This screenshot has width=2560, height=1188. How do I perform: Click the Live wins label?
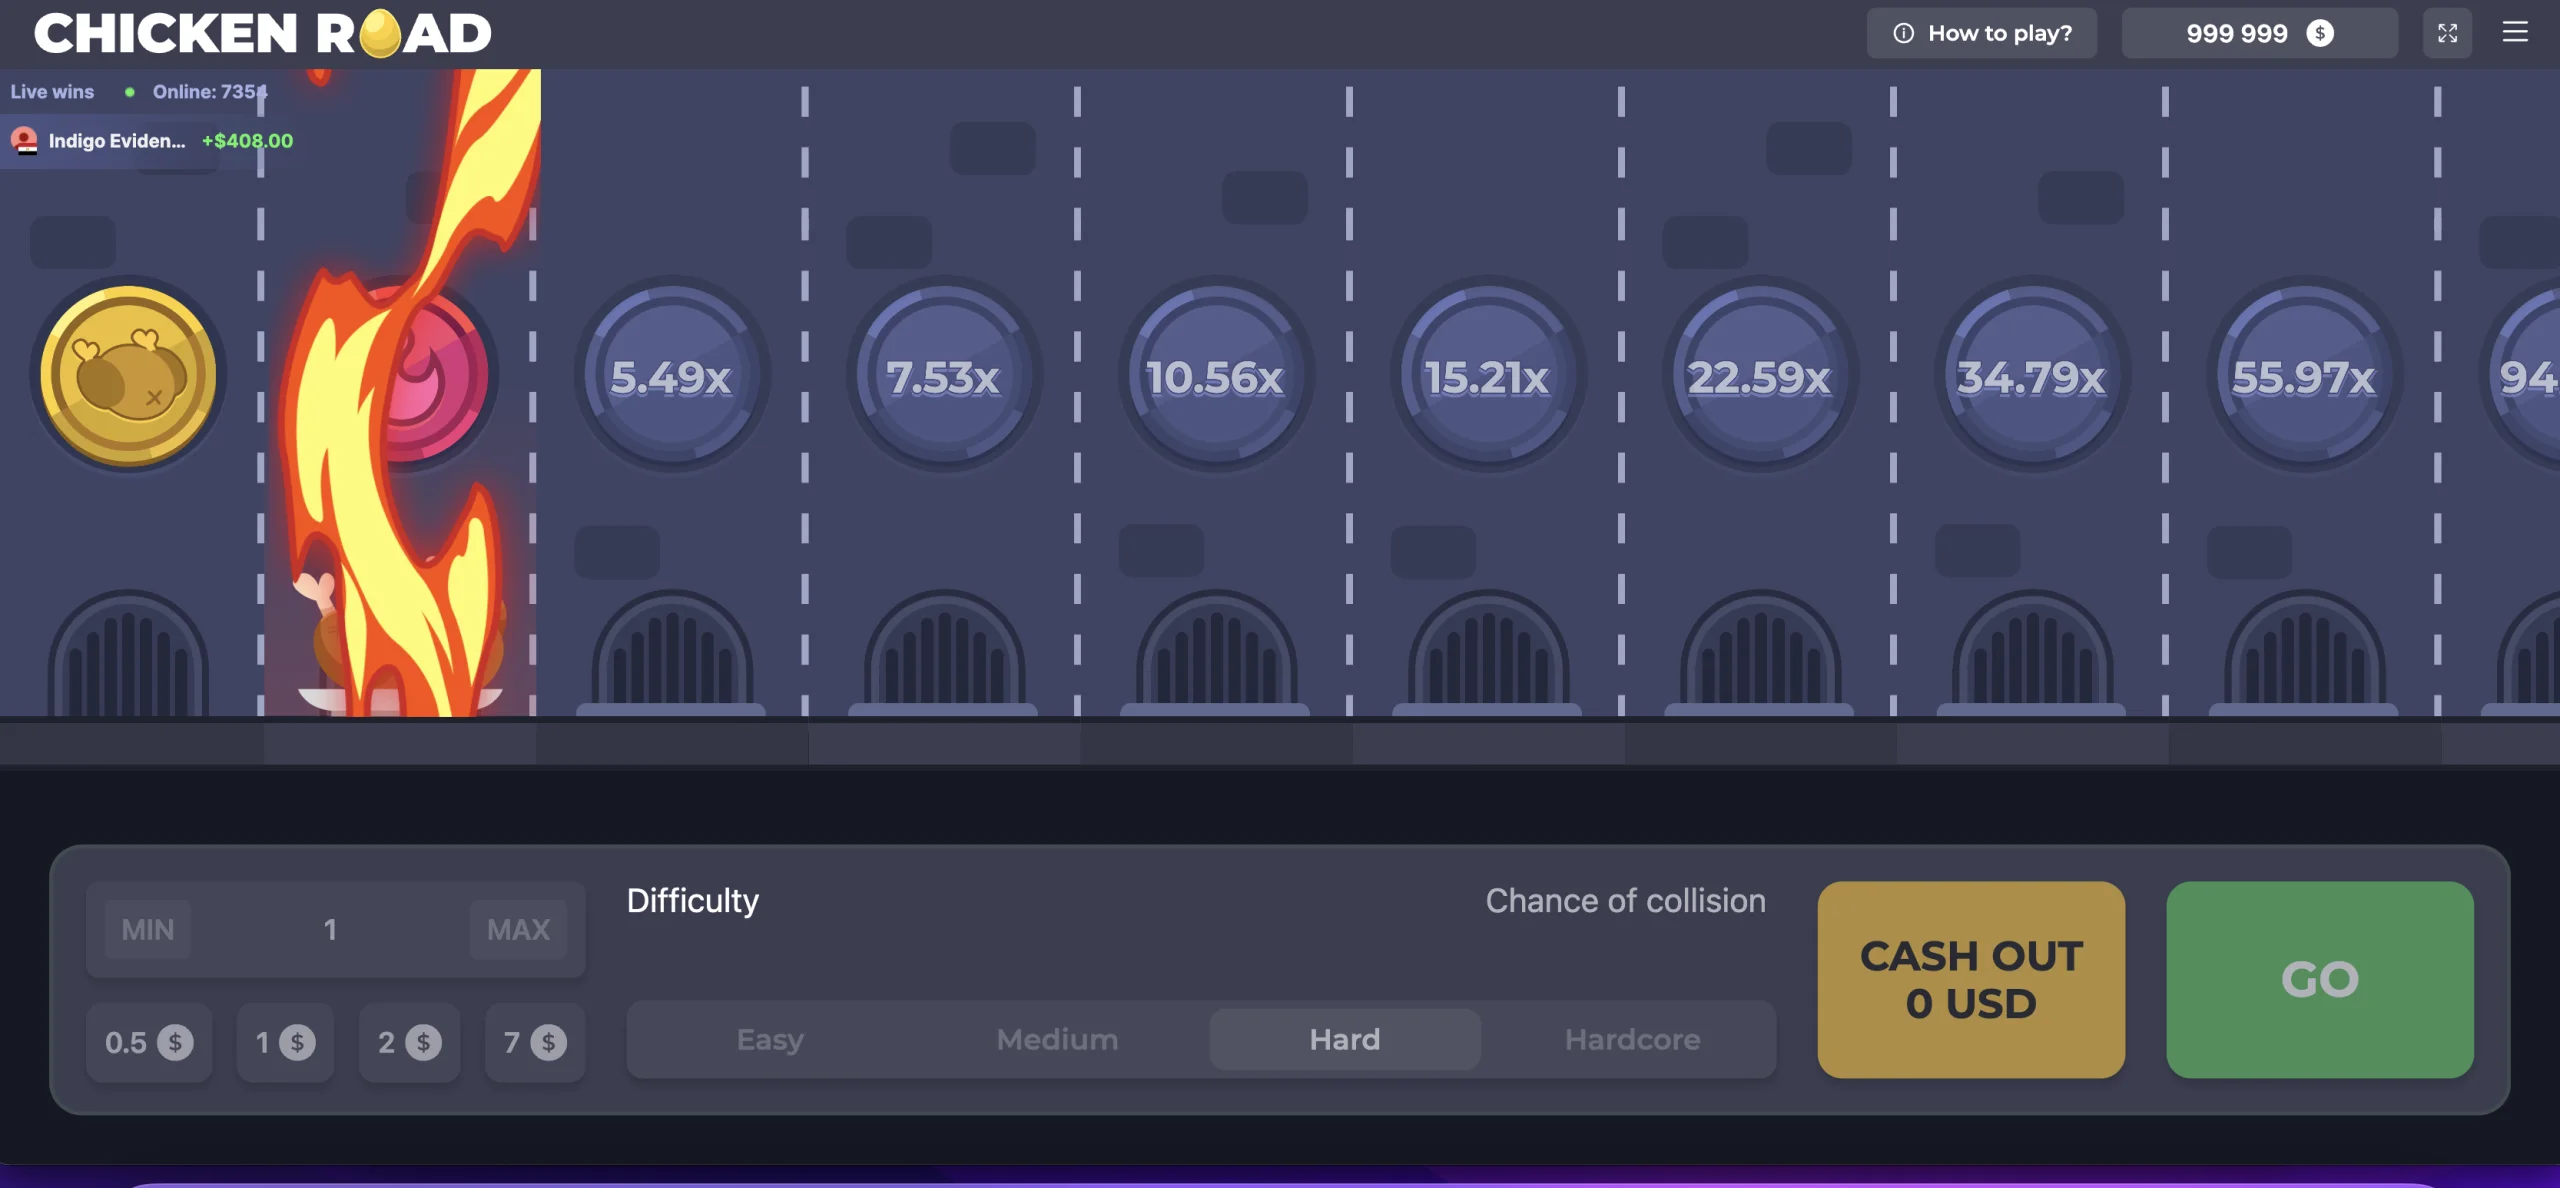[x=52, y=92]
